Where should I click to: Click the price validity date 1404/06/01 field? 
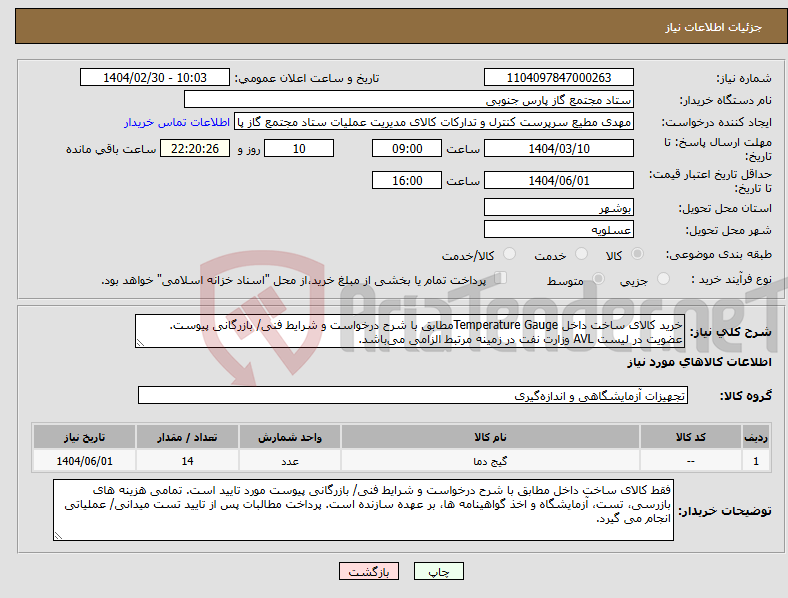tap(558, 180)
